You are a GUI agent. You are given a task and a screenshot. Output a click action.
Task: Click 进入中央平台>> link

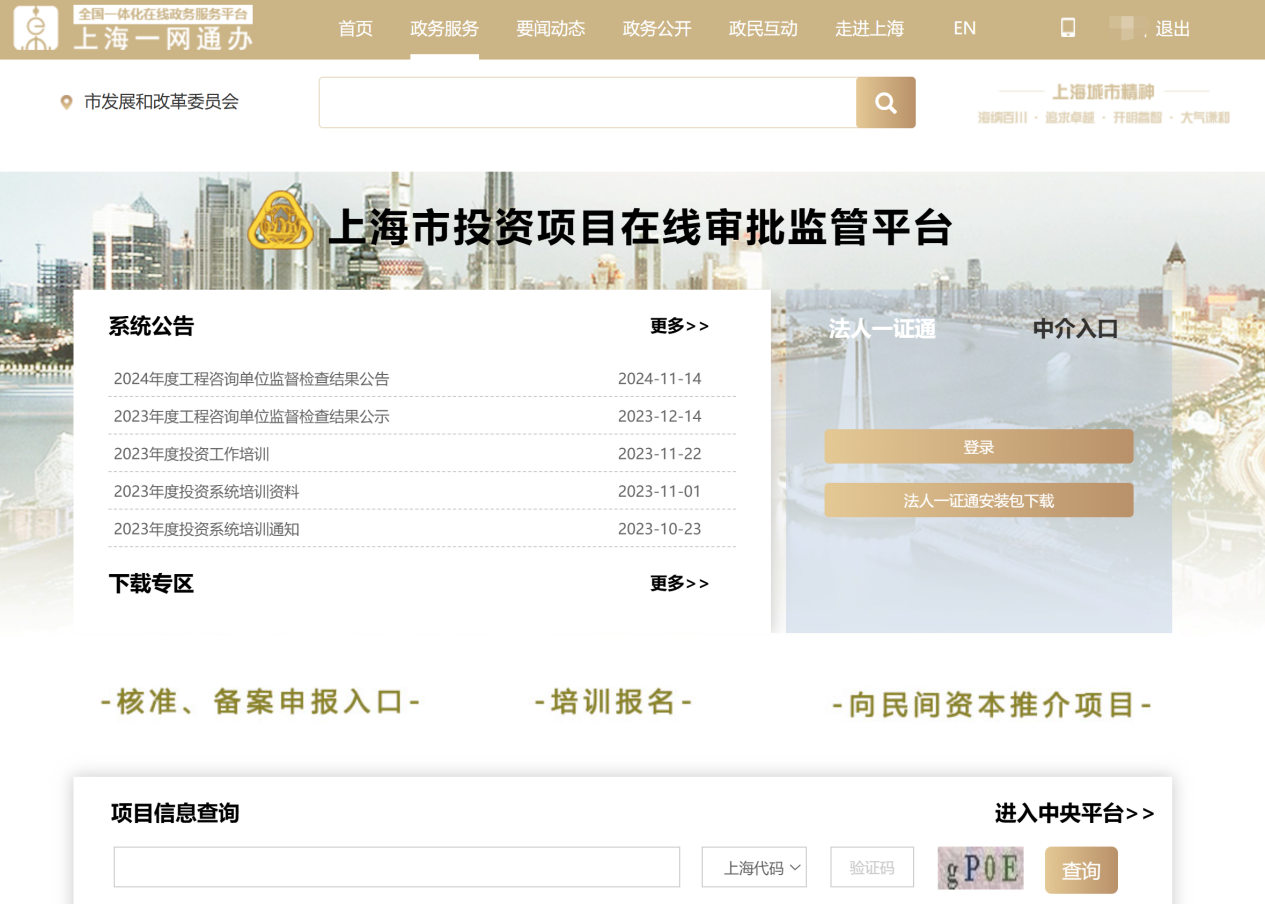(1074, 814)
